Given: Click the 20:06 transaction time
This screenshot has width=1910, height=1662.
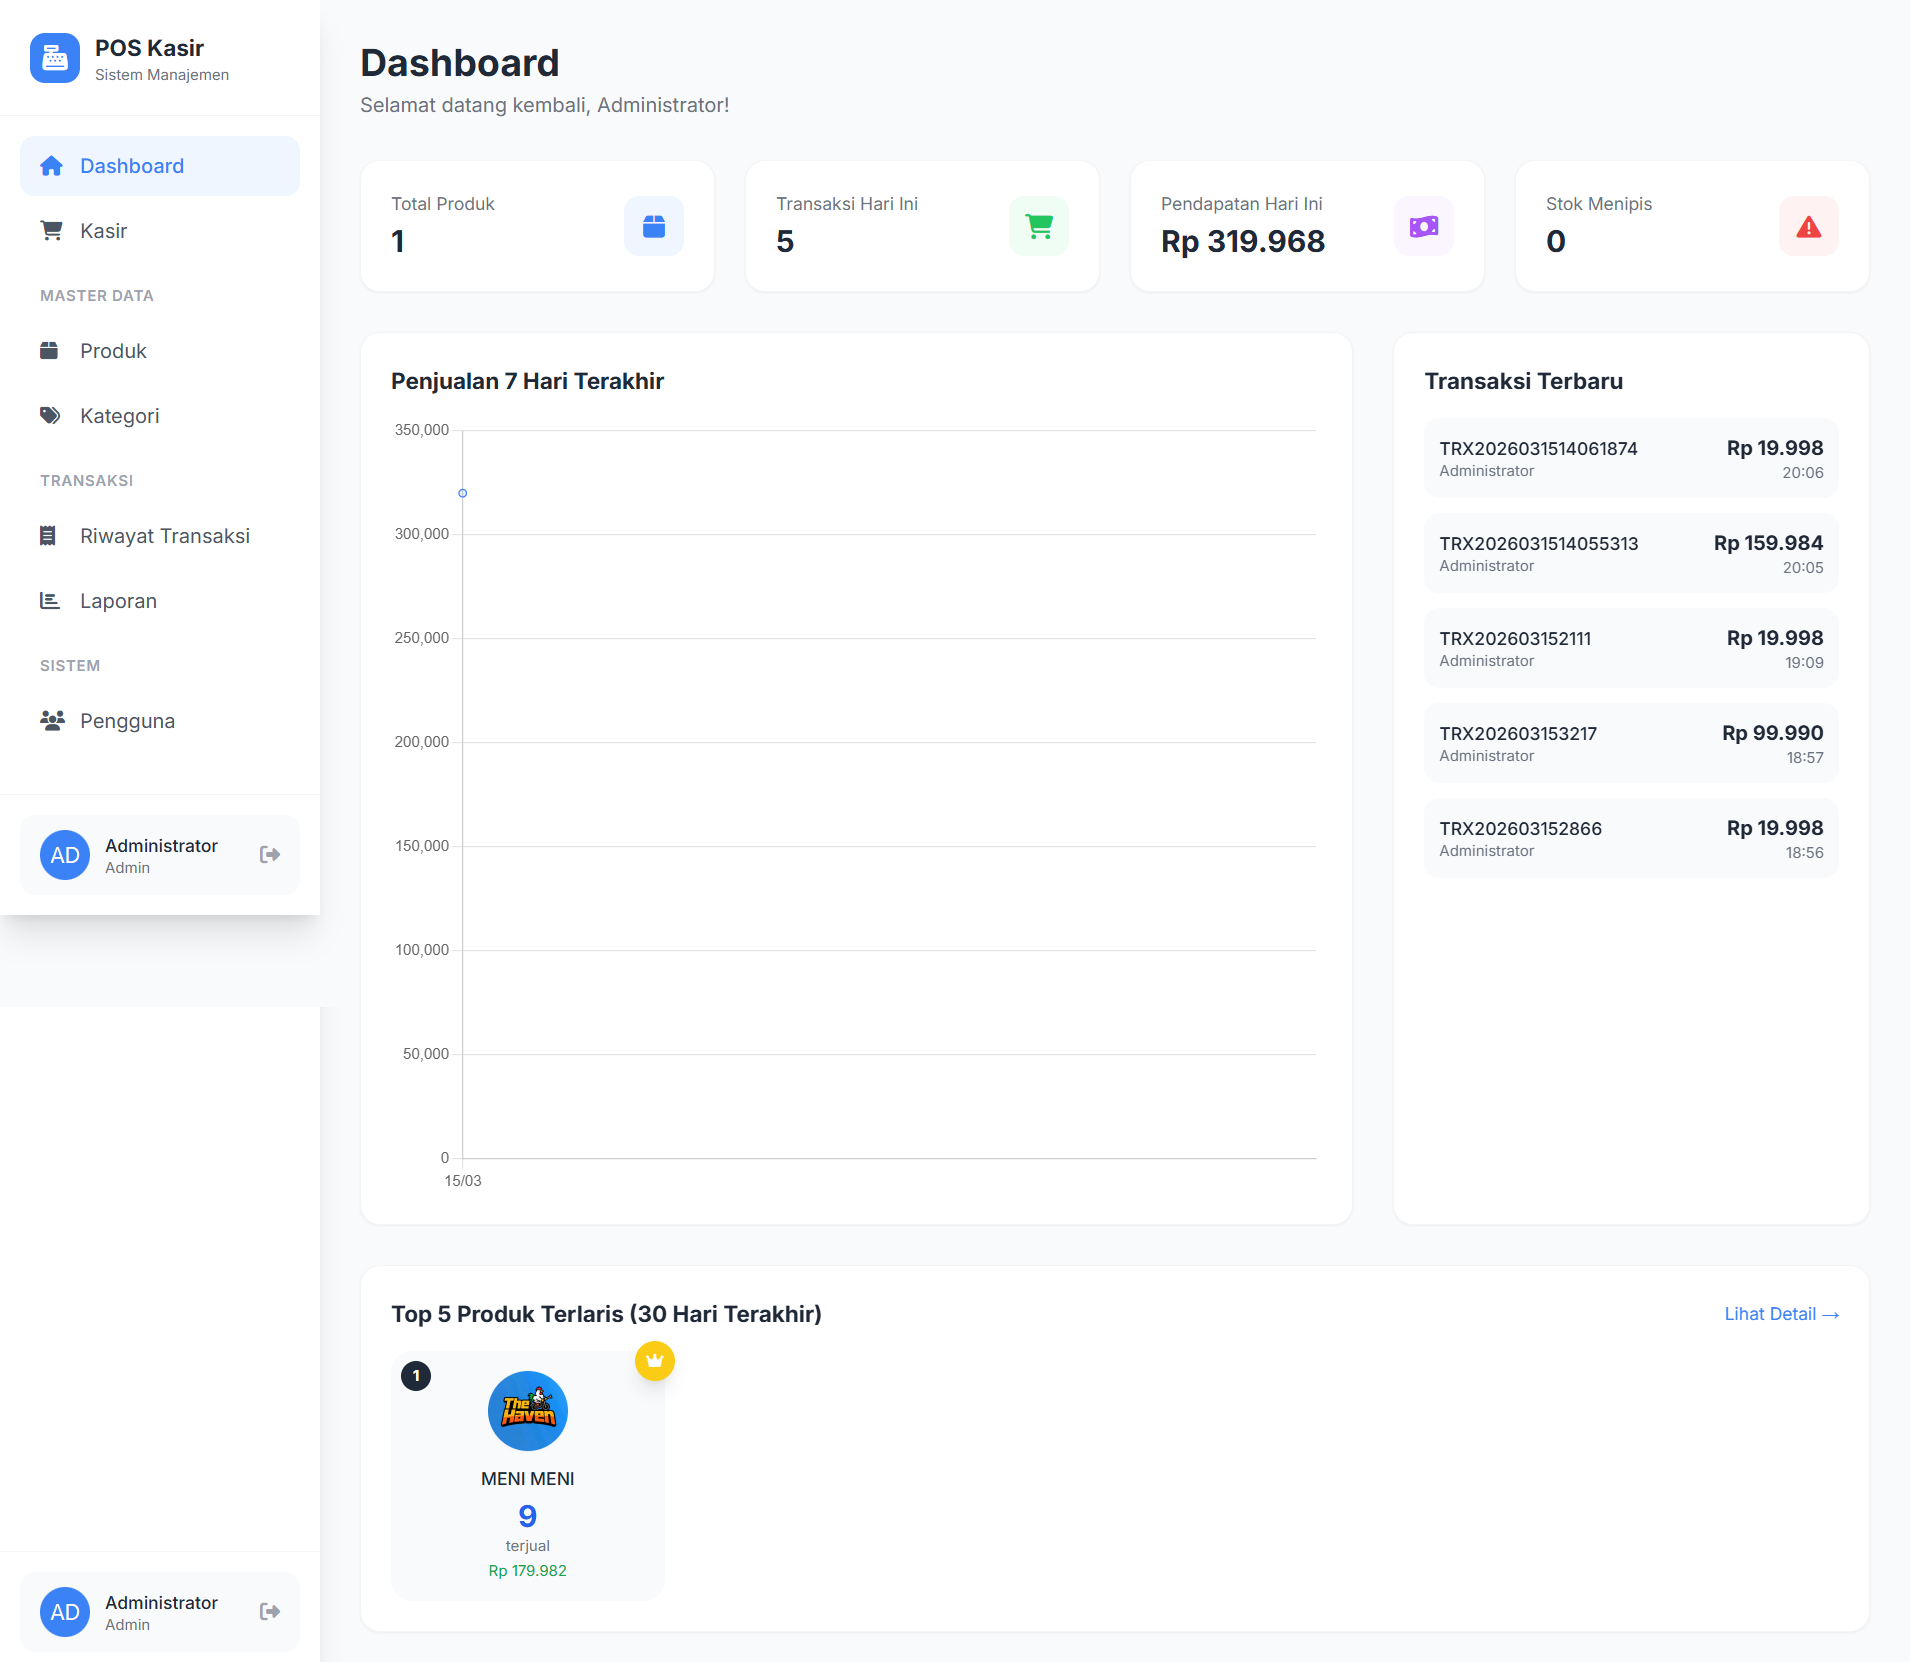Looking at the screenshot, I should (x=1803, y=473).
